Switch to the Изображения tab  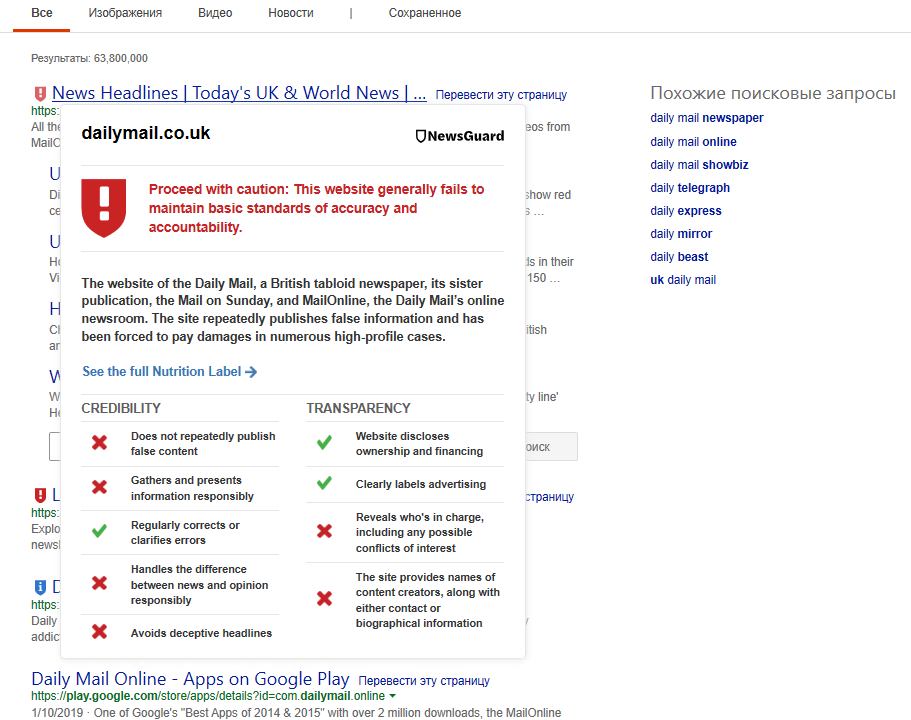[125, 13]
